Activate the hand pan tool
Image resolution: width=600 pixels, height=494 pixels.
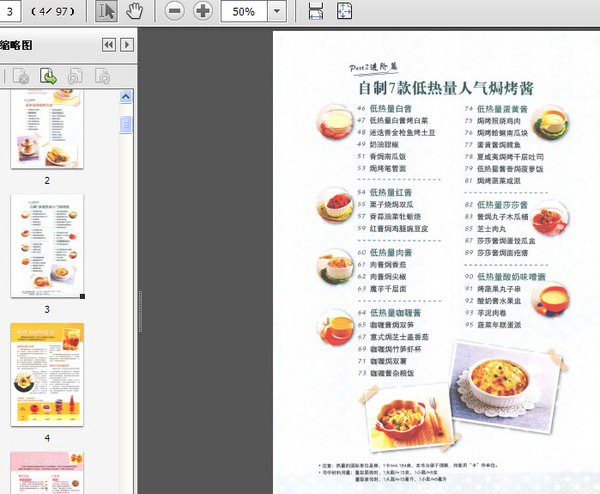tap(134, 11)
